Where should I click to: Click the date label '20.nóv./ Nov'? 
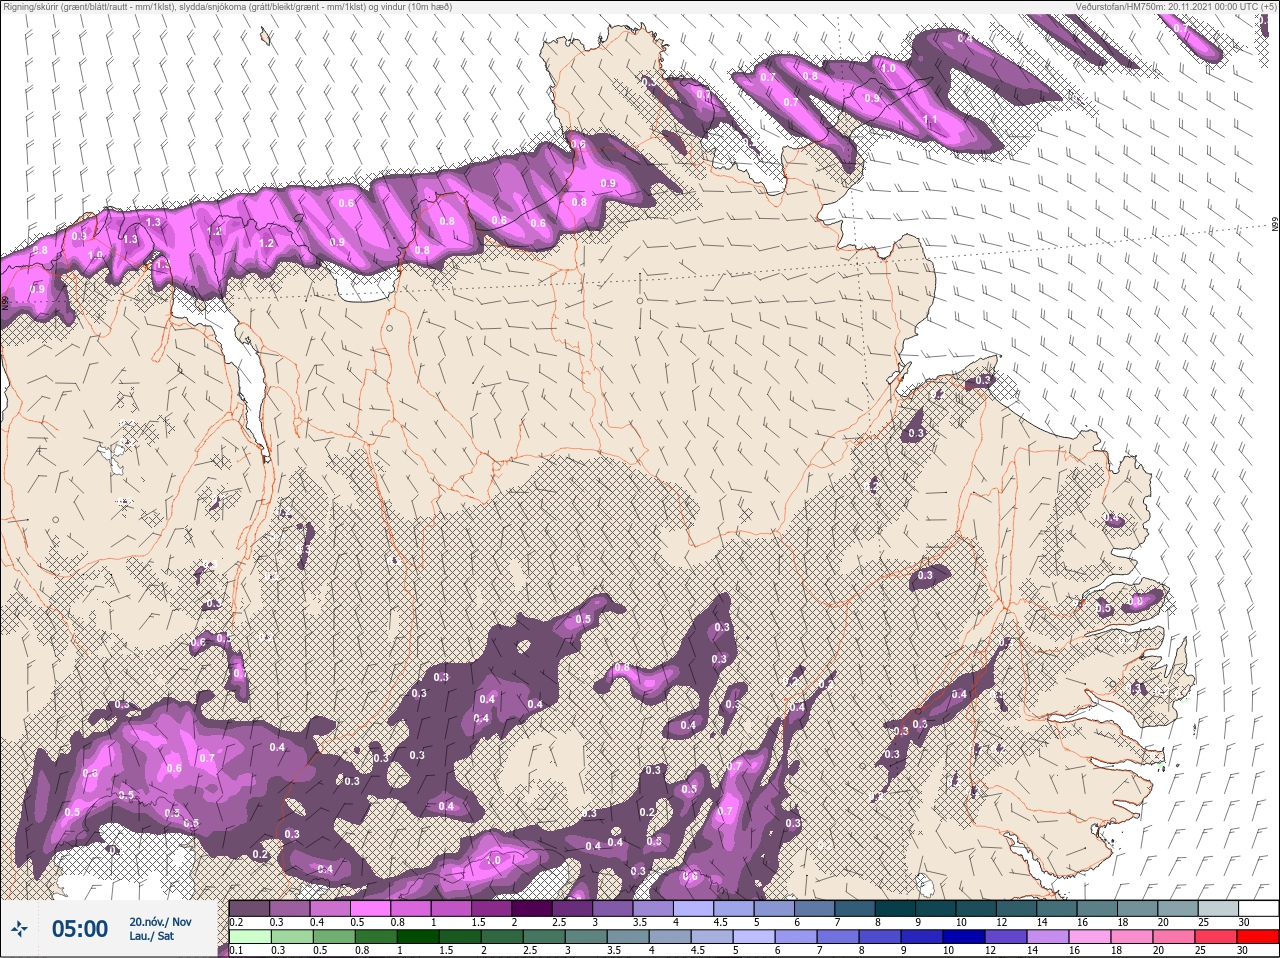click(160, 922)
